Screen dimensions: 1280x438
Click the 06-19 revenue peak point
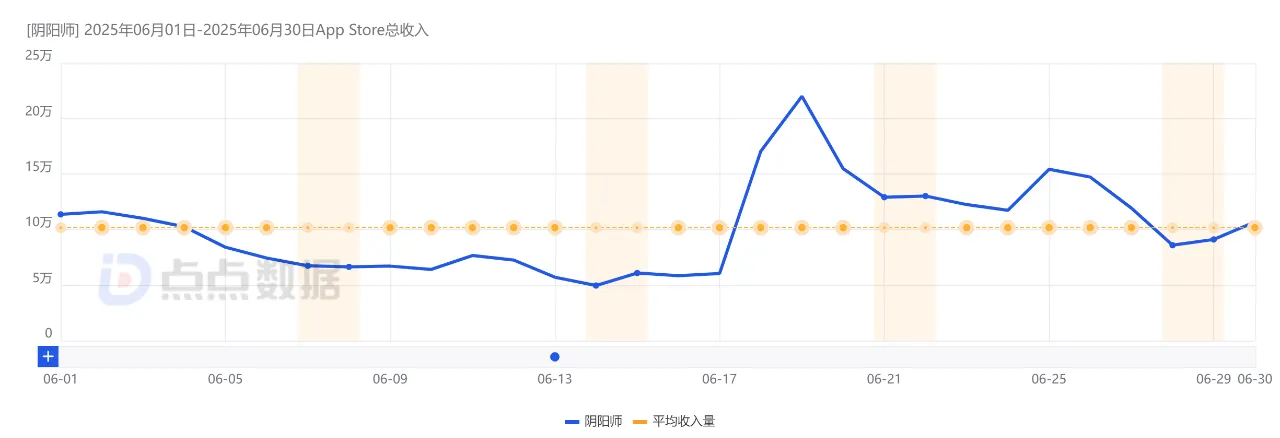click(x=802, y=97)
